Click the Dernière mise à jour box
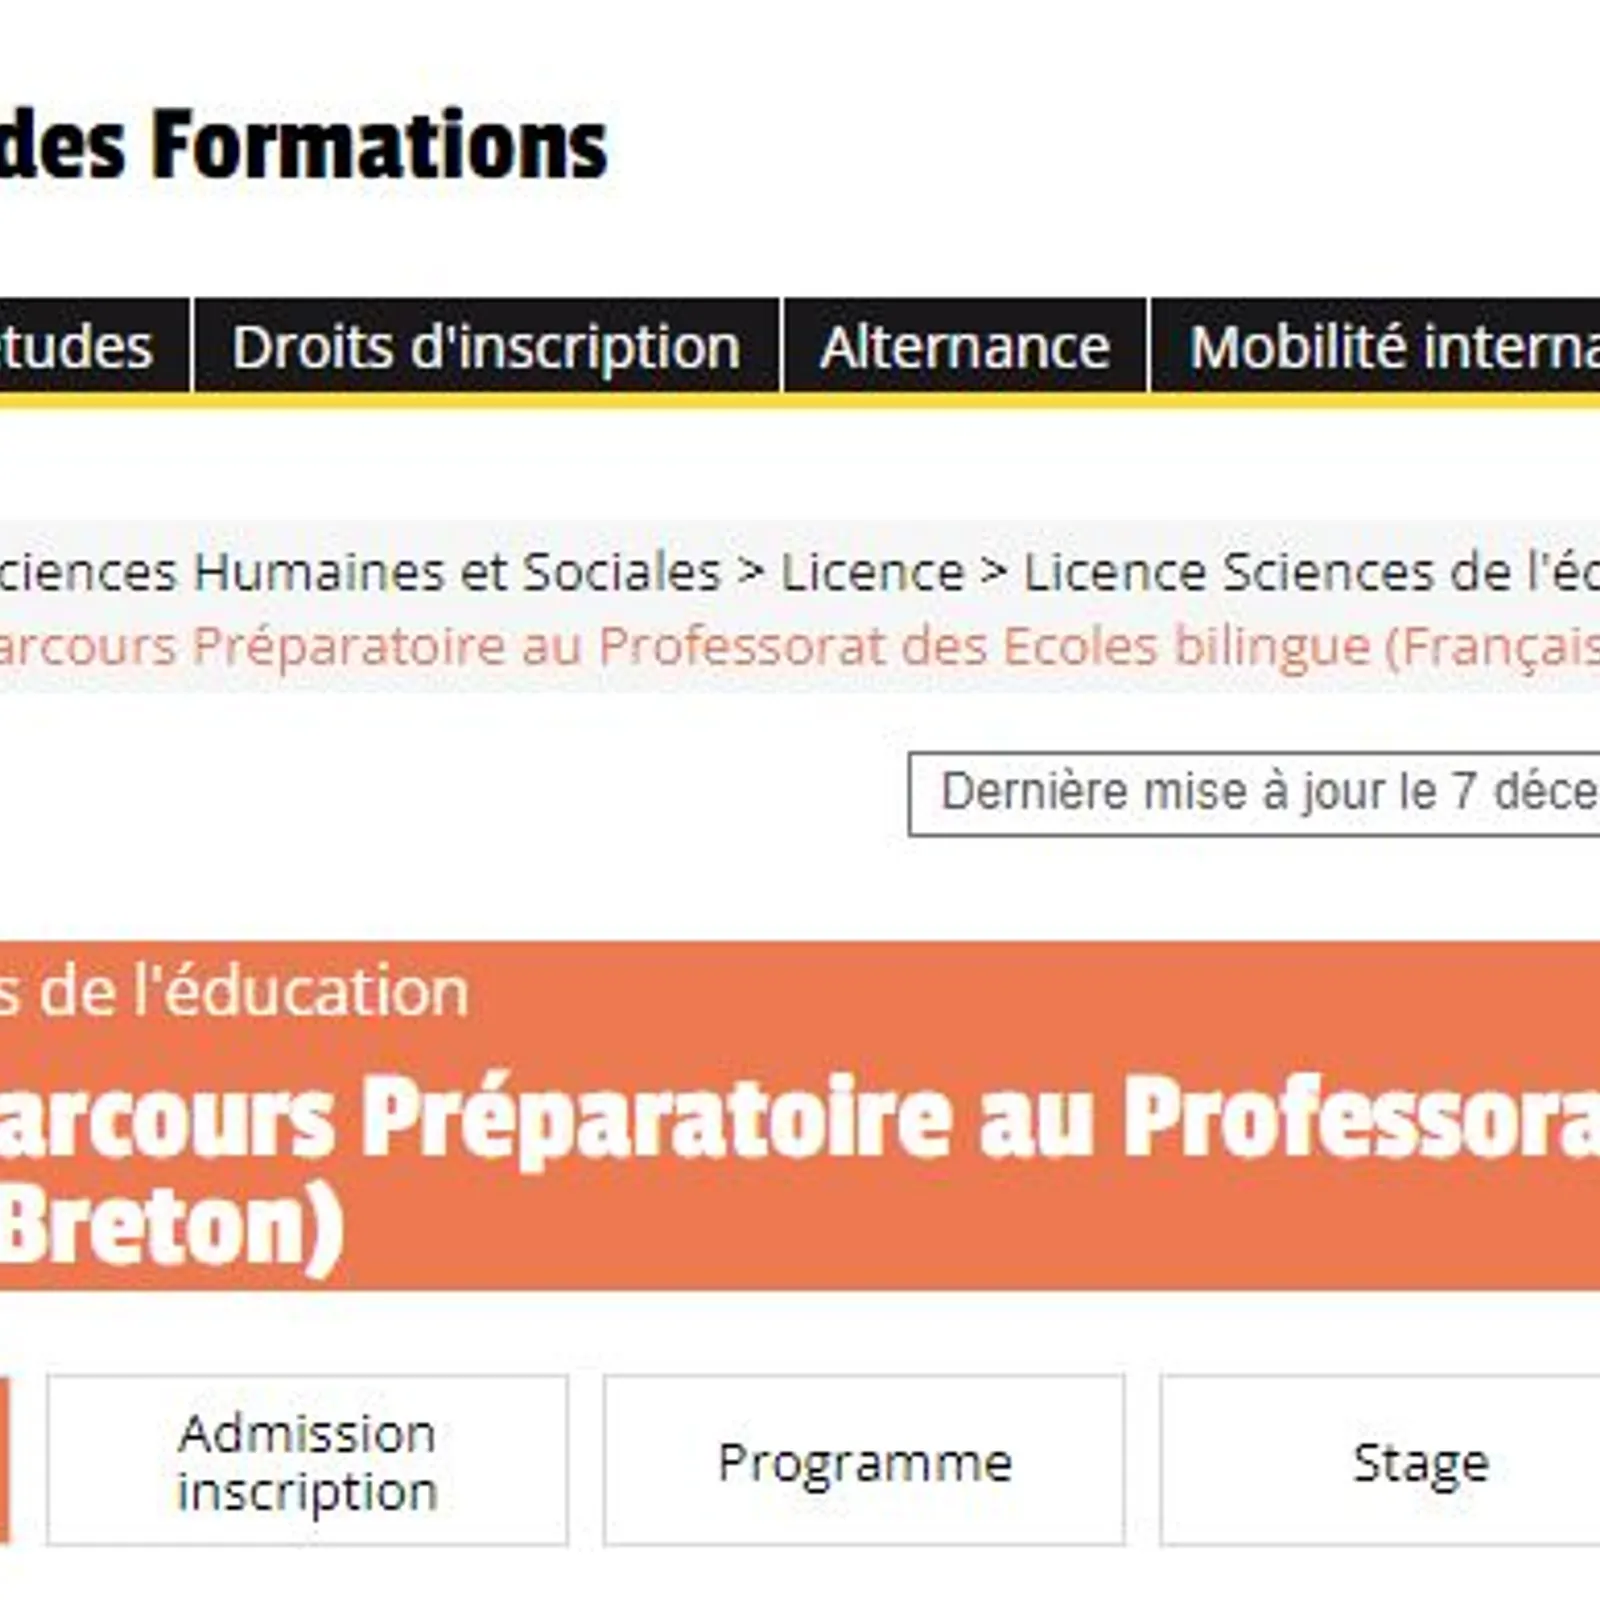Screen dimensions: 1600x1600 pos(1250,790)
